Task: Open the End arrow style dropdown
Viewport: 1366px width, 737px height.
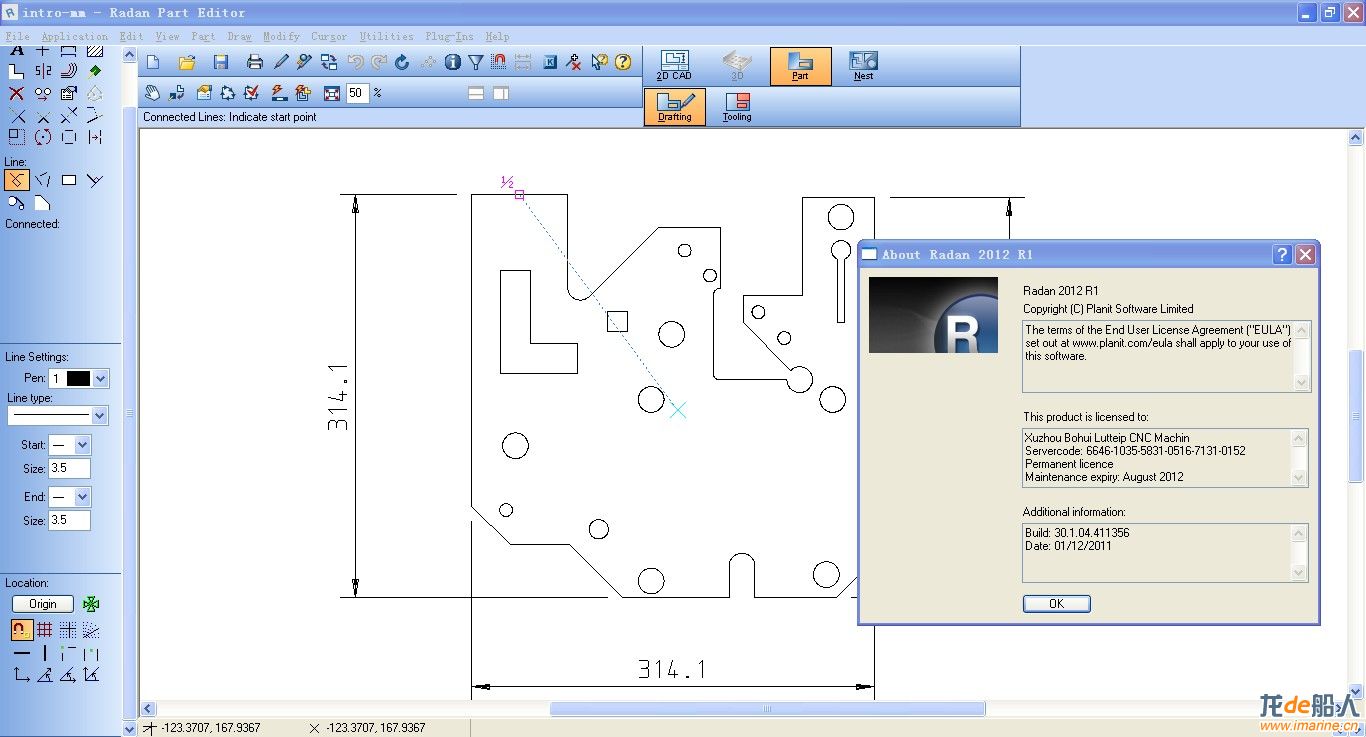Action: pyautogui.click(x=82, y=497)
